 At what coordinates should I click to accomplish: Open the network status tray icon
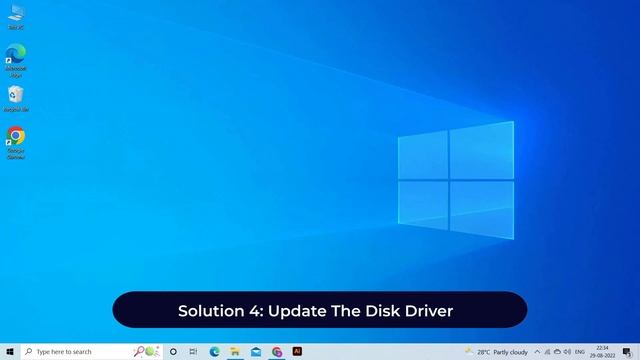[x=547, y=352]
